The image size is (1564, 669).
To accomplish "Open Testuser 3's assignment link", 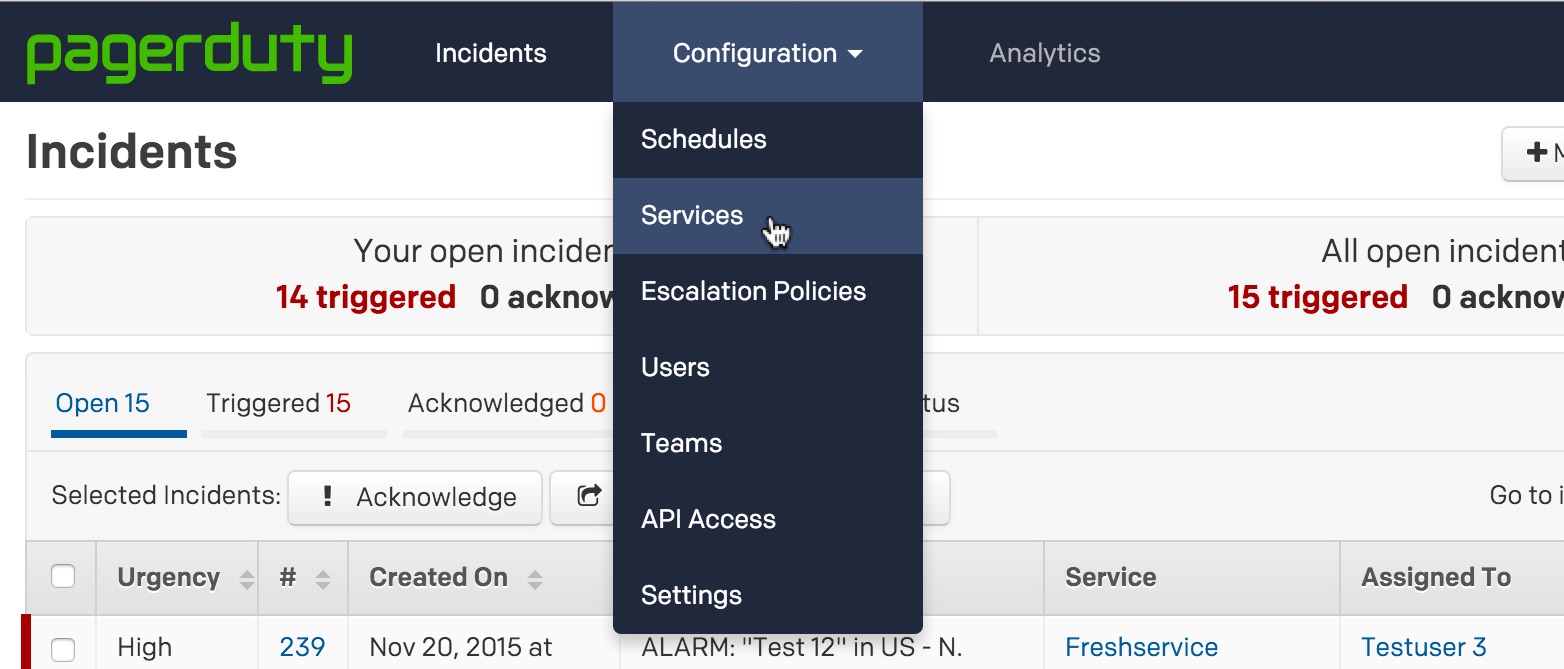I will point(1423,646).
